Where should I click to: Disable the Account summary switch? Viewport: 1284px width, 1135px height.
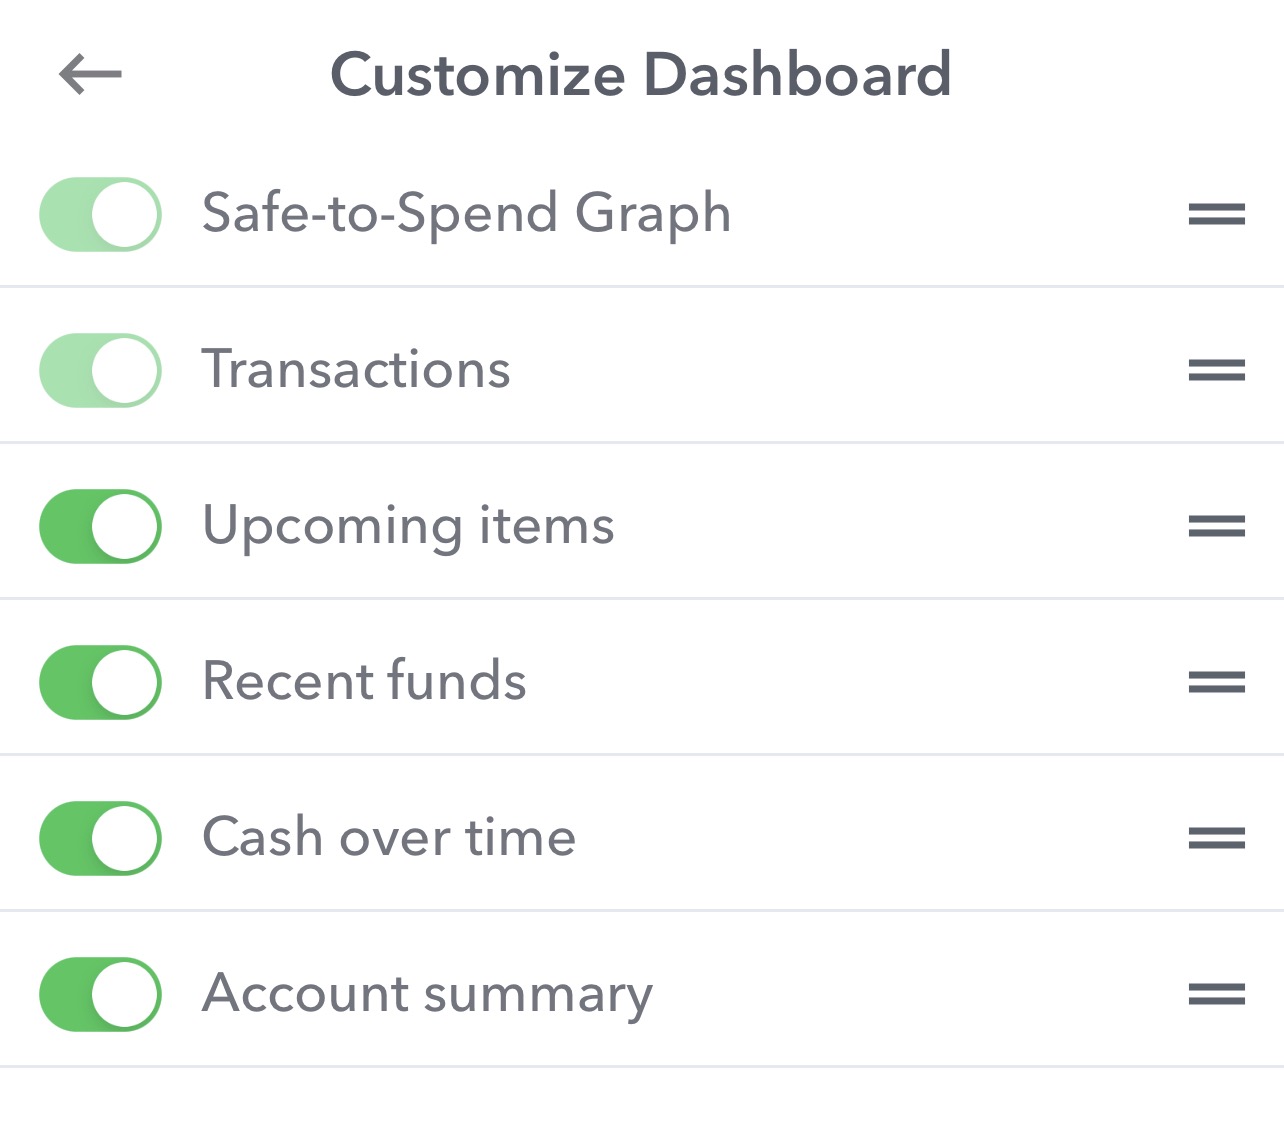99,994
